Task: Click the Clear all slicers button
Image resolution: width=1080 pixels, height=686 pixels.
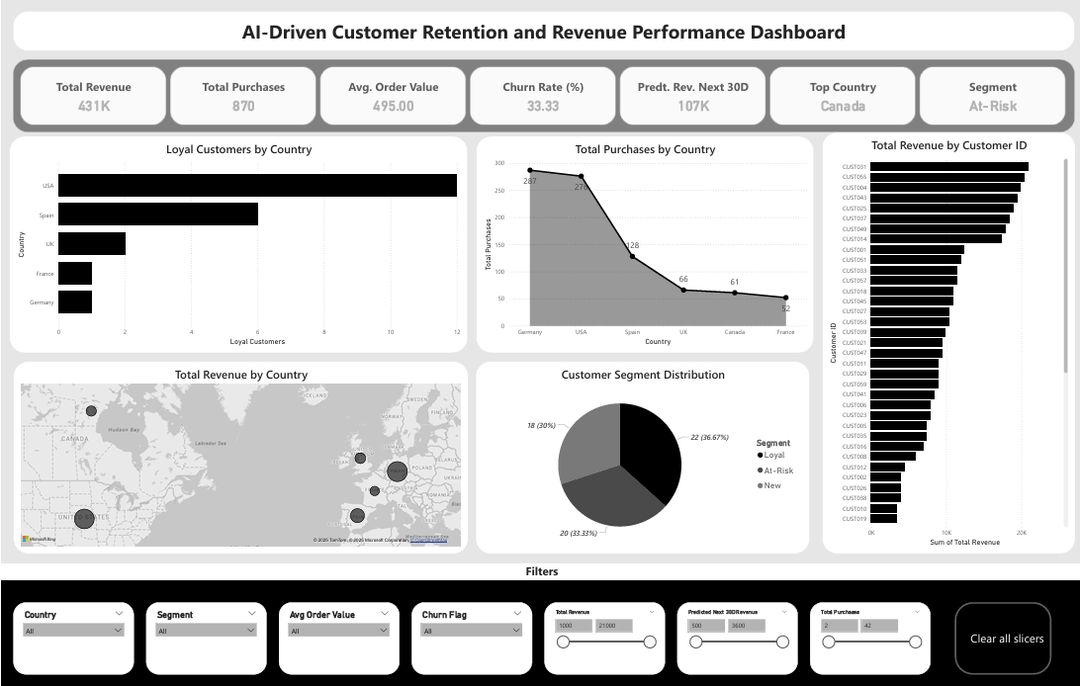Action: click(1003, 638)
